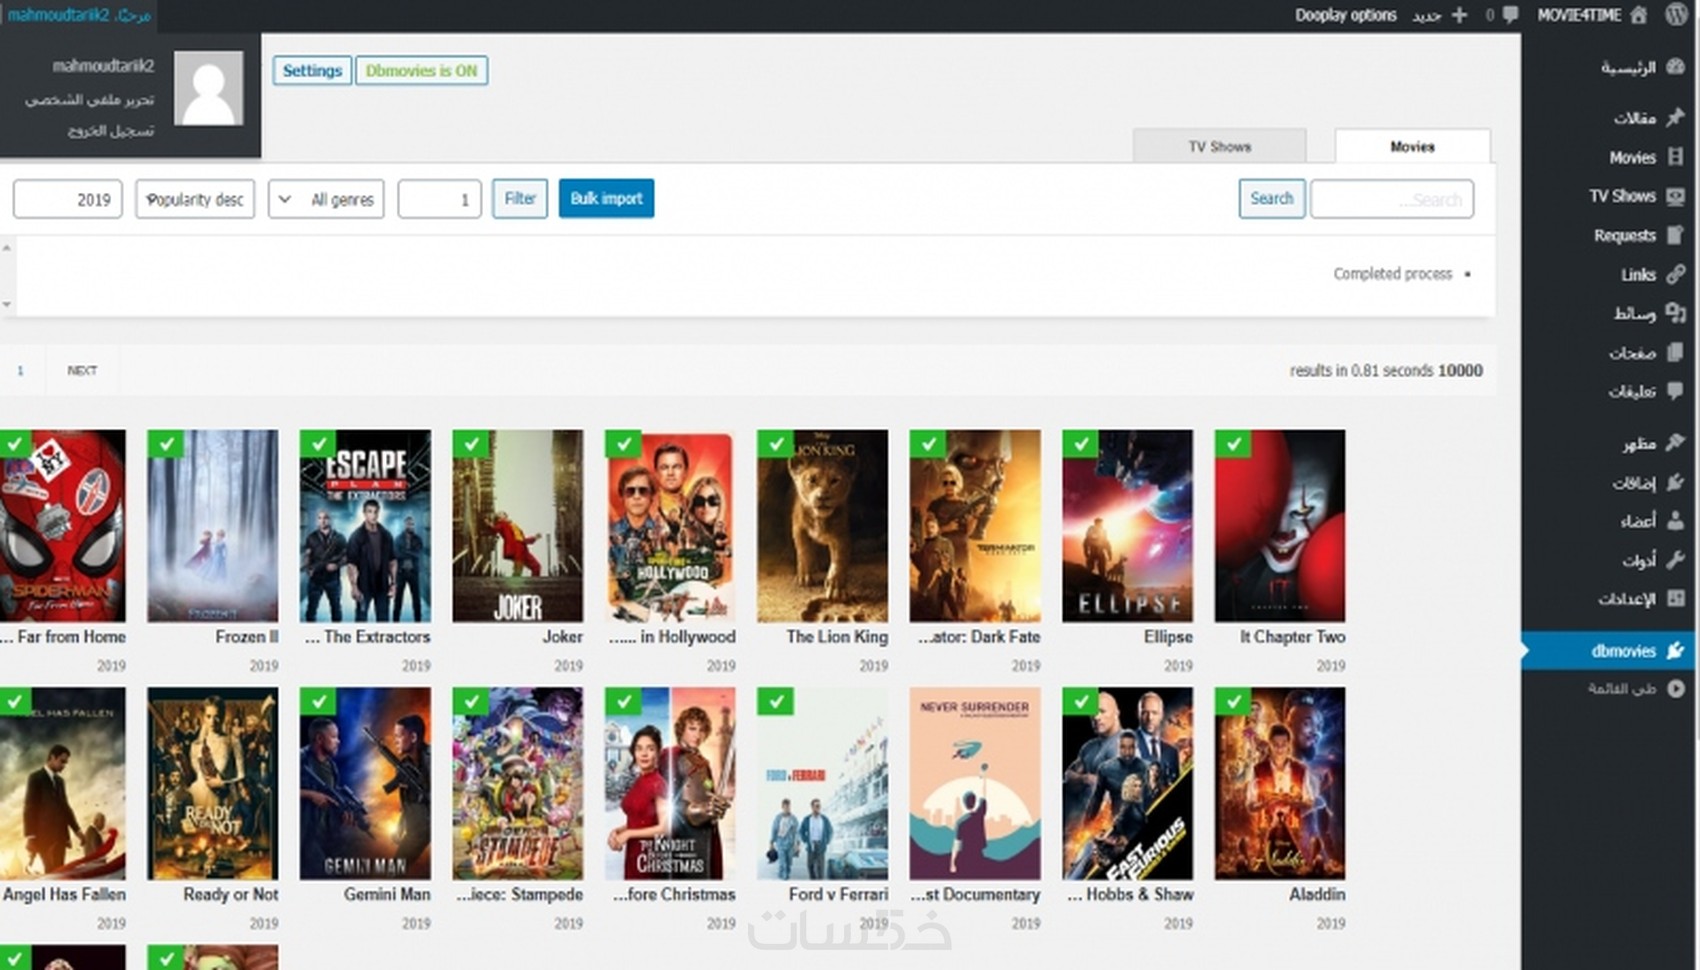Image resolution: width=1700 pixels, height=970 pixels.
Task: Select the Angel Has Fallen poster
Action: [63, 784]
